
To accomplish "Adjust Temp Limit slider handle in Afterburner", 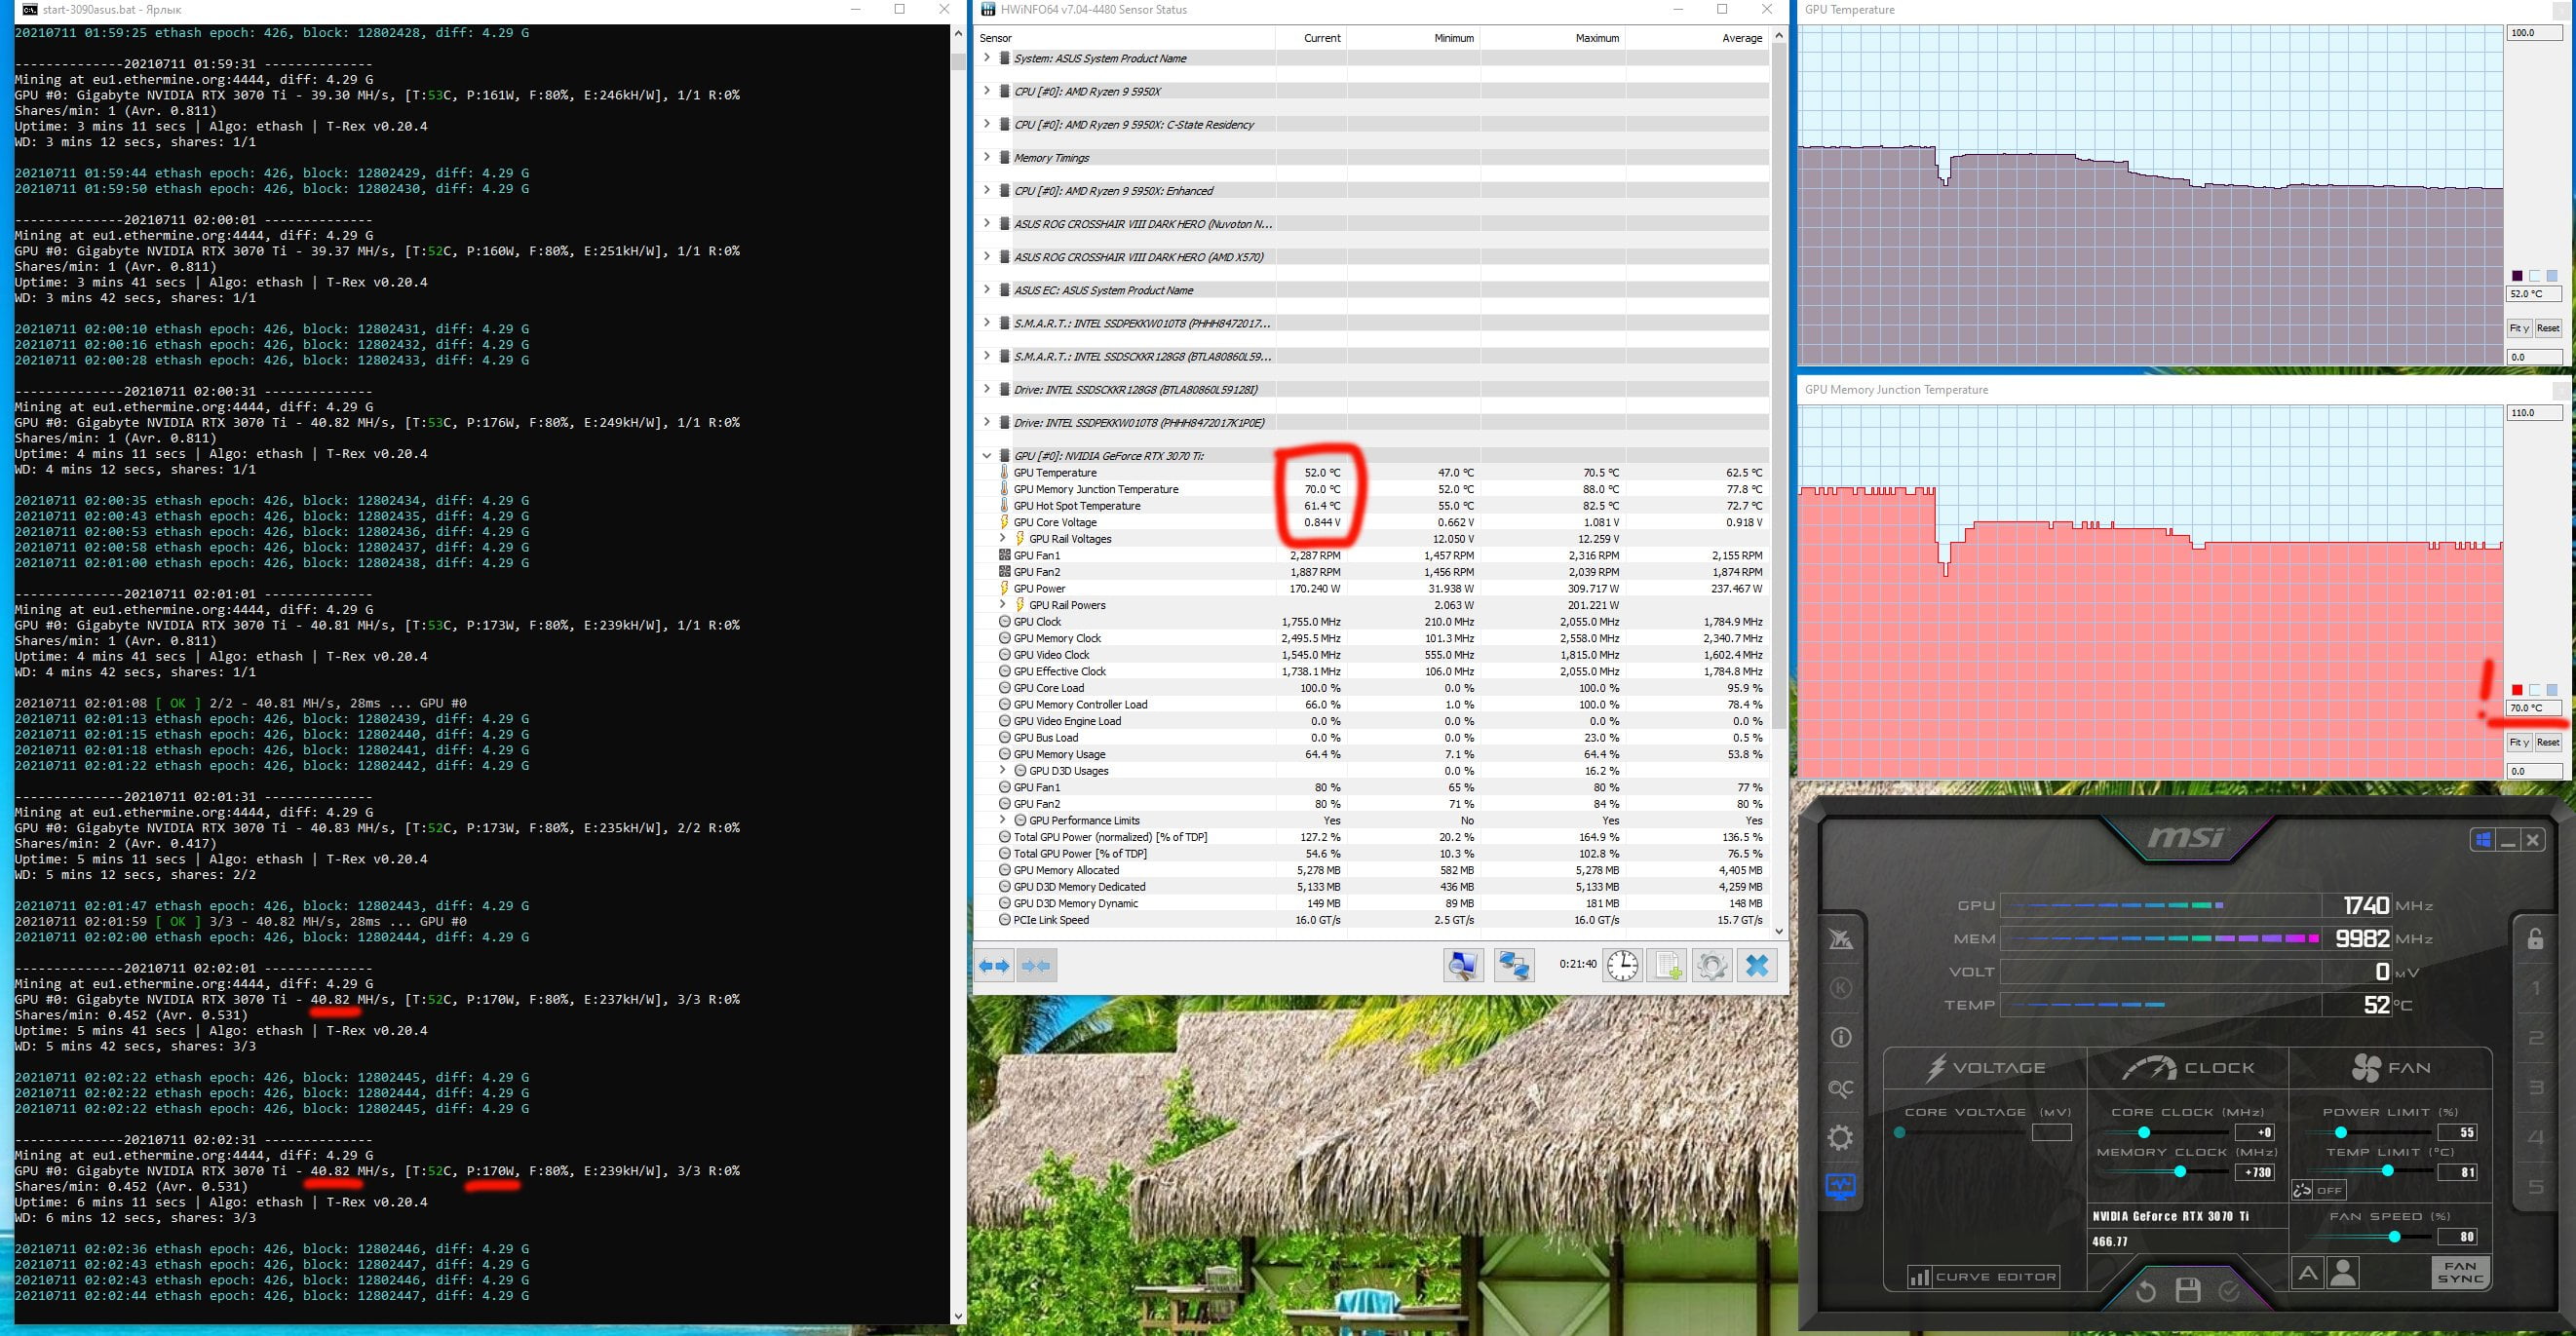I will (2388, 1171).
